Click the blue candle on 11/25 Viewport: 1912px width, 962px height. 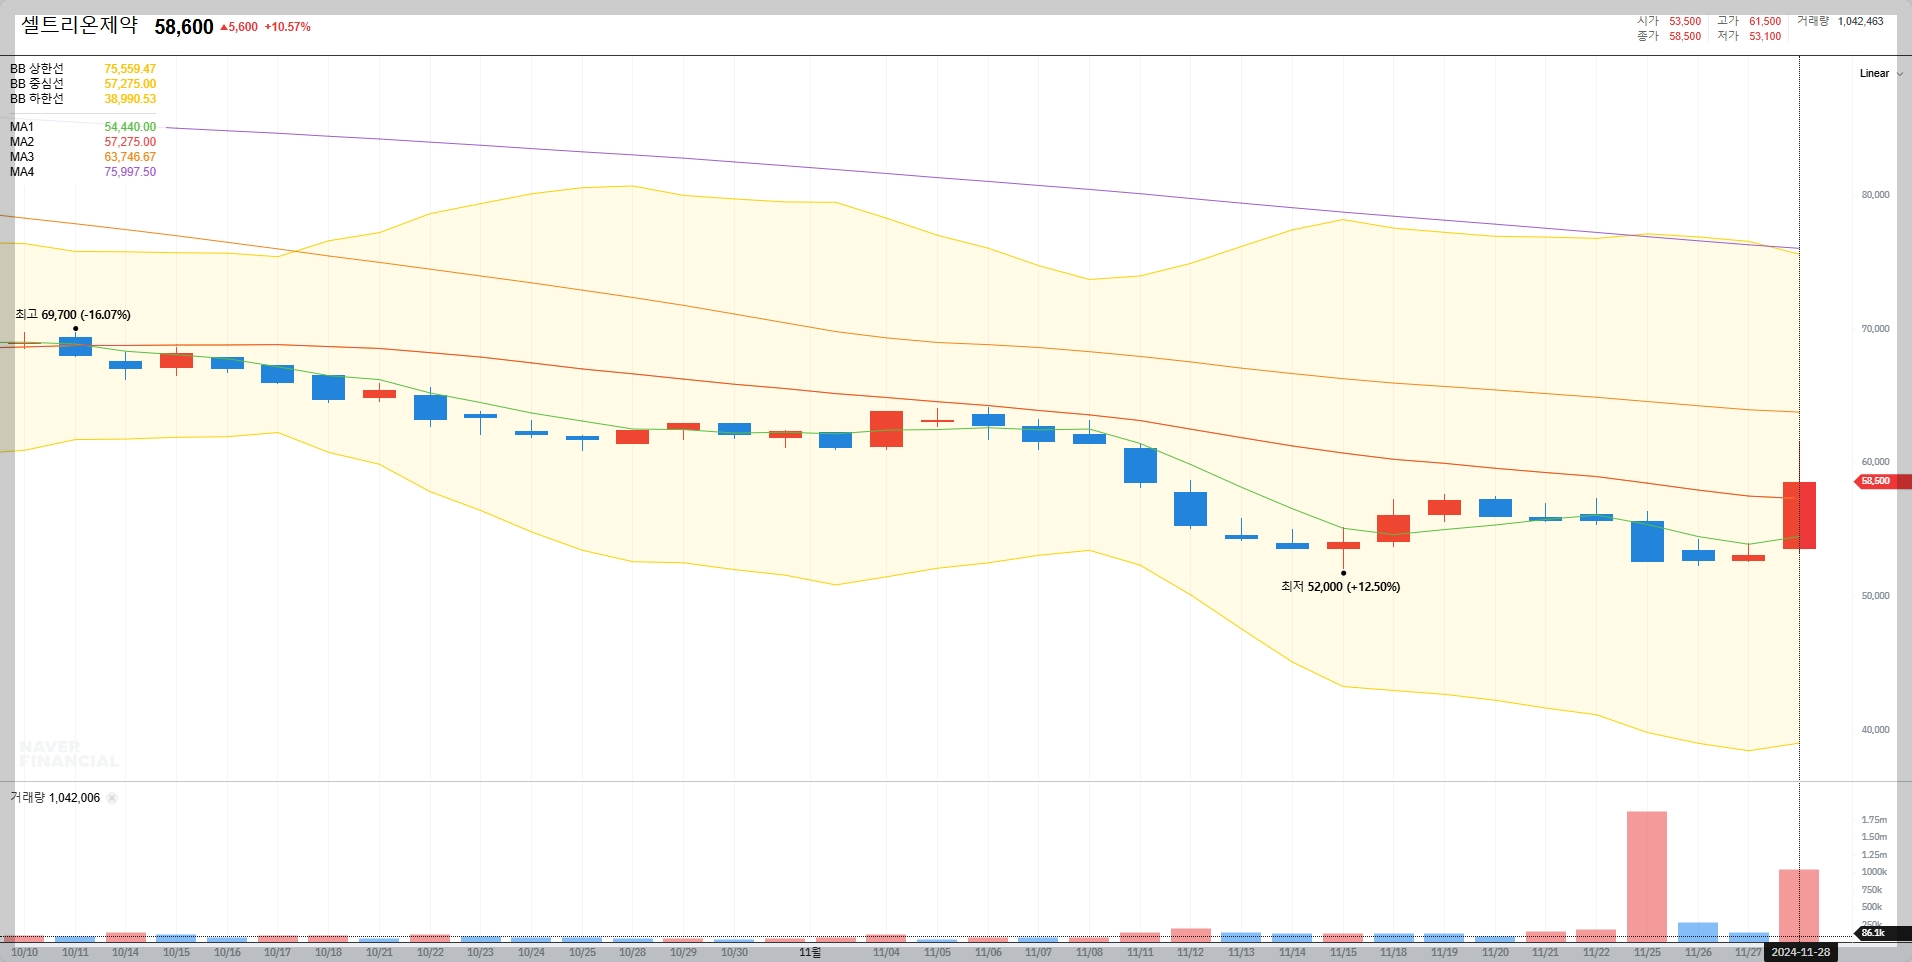pos(1647,541)
